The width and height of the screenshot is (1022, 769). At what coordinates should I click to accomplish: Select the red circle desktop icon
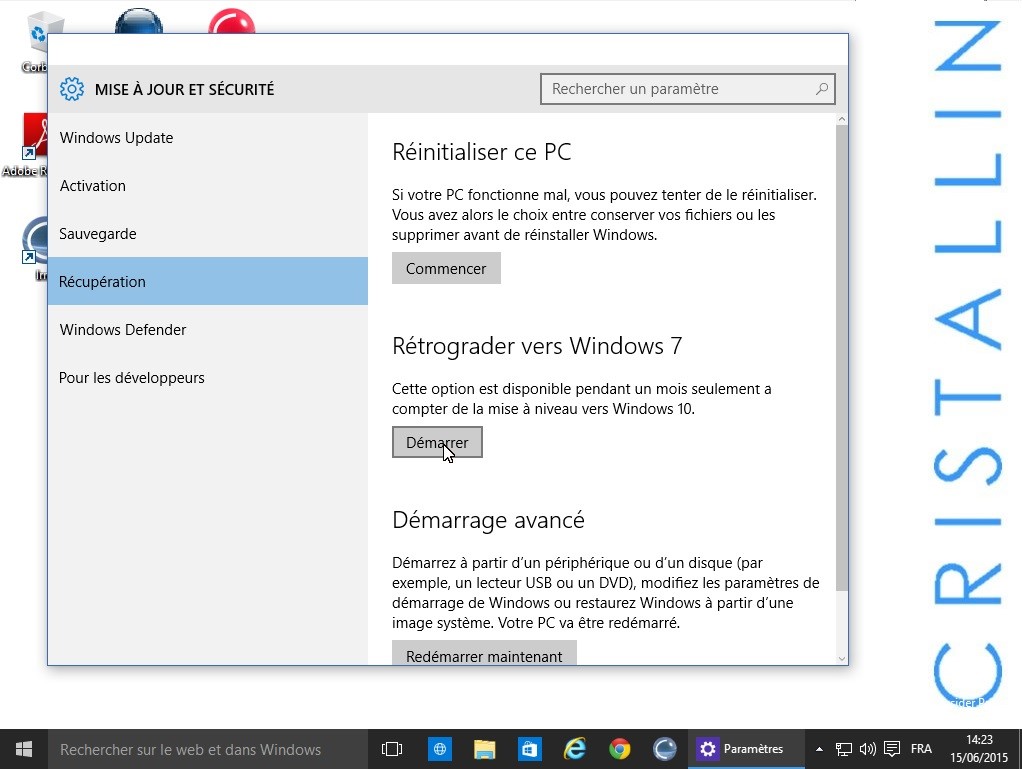click(231, 21)
